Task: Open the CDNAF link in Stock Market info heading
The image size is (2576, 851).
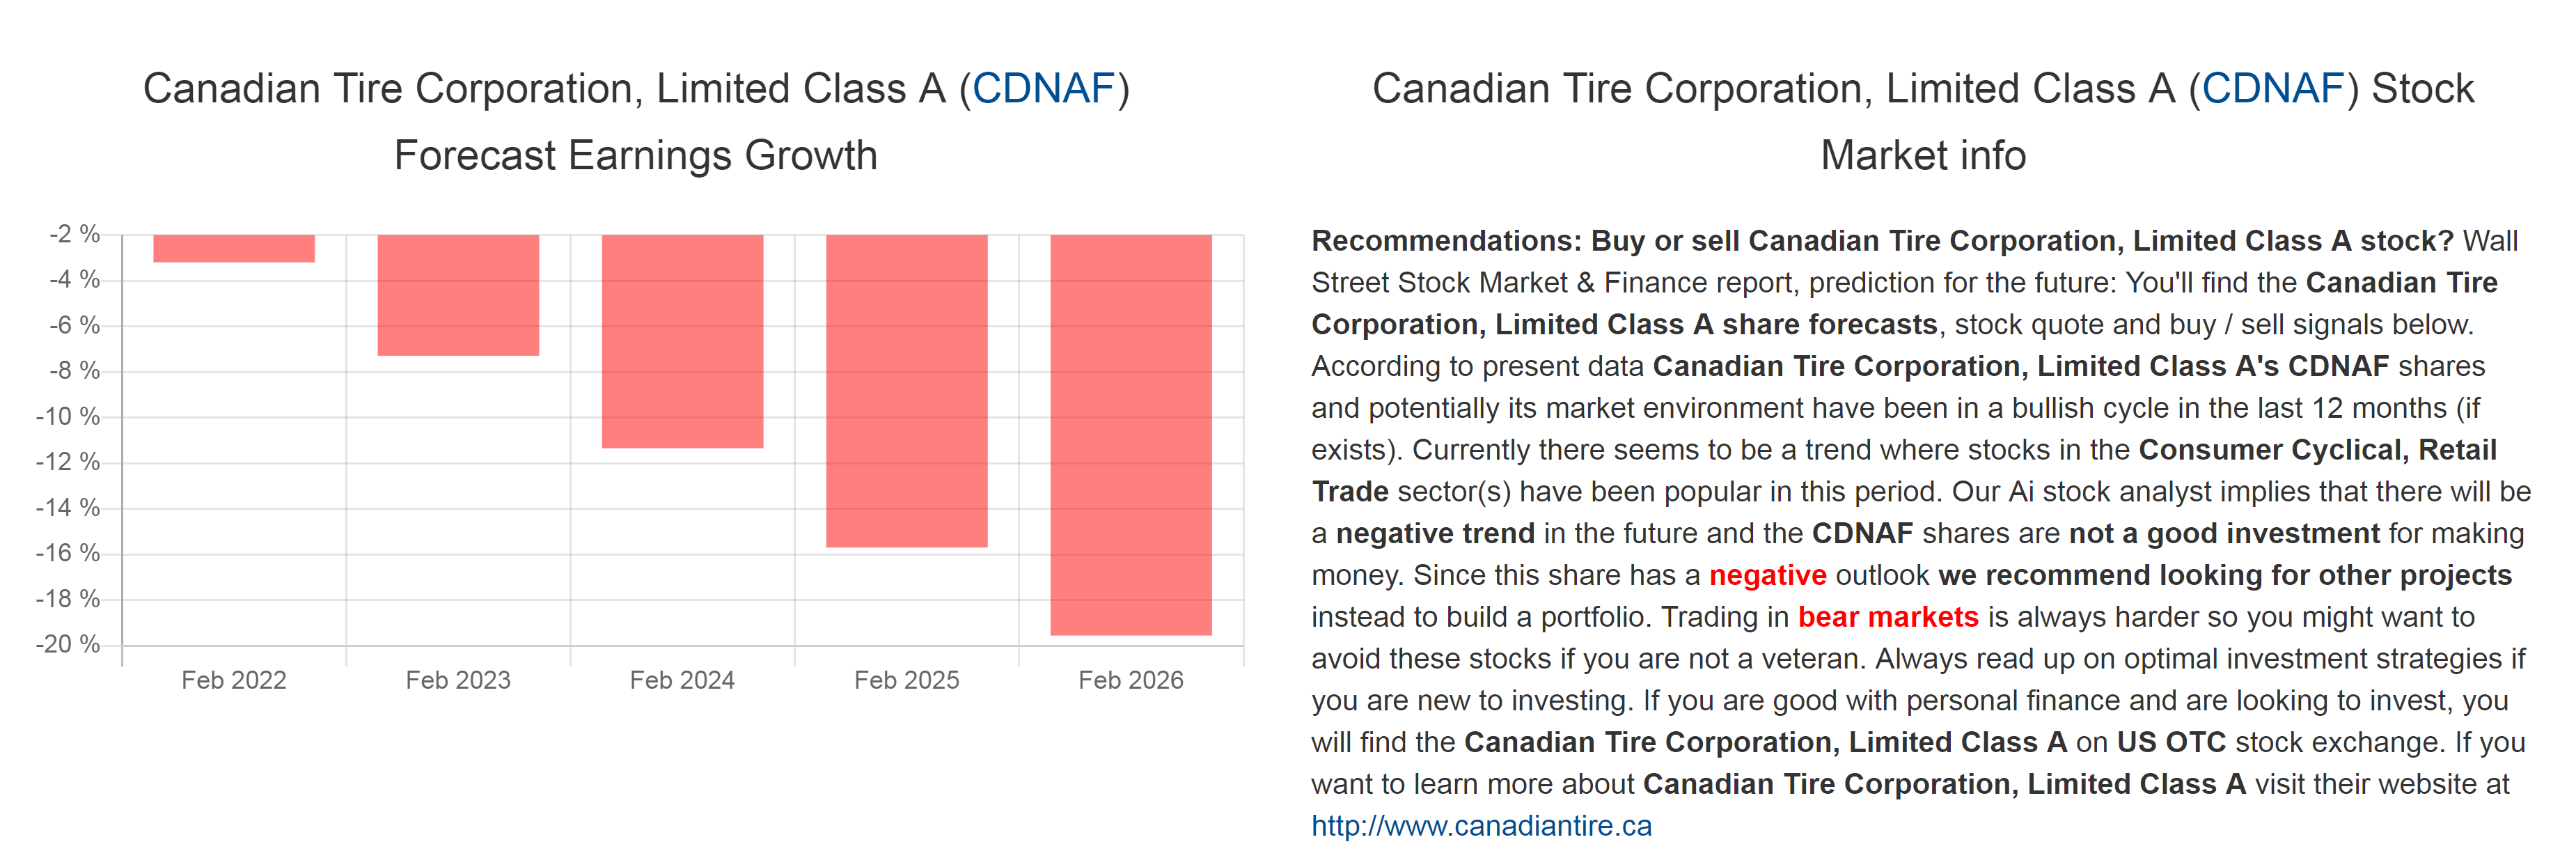Action: (2272, 89)
